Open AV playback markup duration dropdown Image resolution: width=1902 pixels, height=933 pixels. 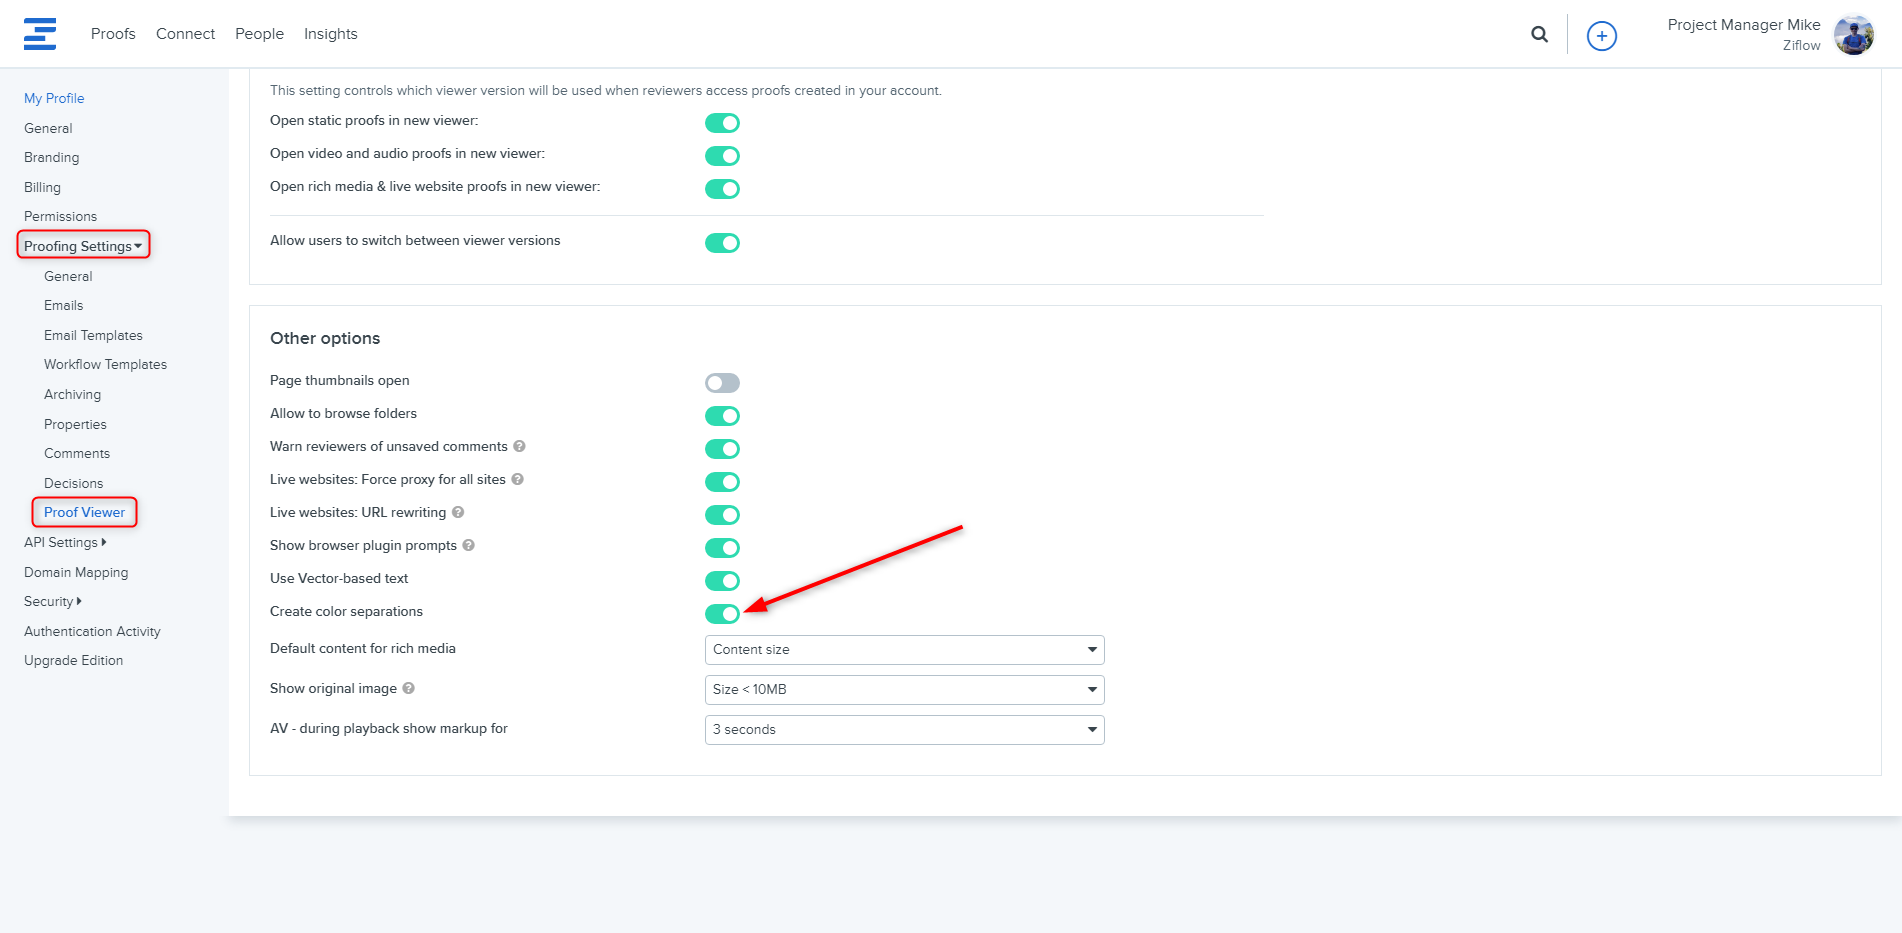[905, 730]
